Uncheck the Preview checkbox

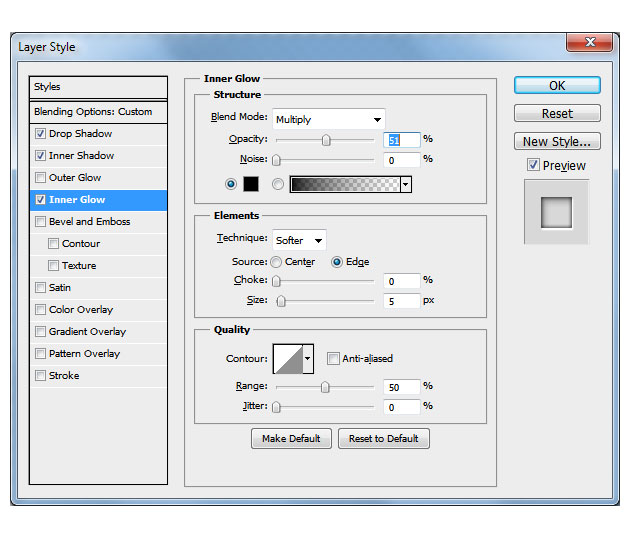click(533, 165)
